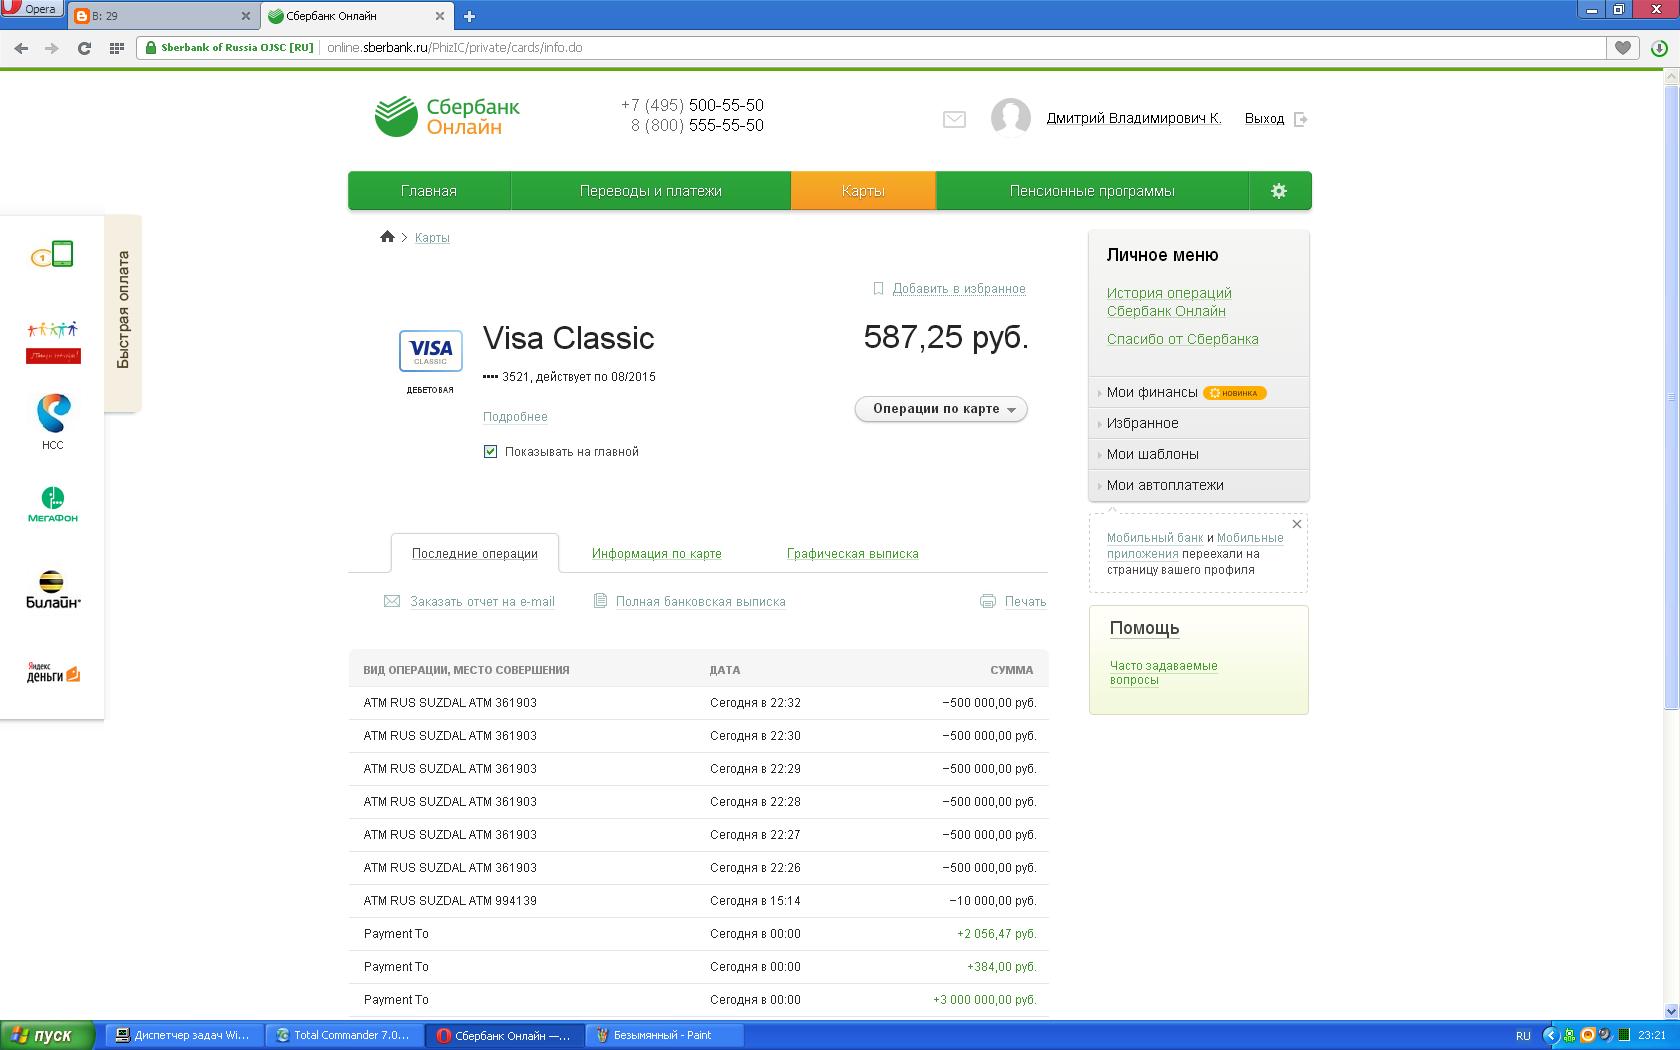Switch to Total Commander in the taskbar
1680x1050 pixels.
click(x=343, y=1035)
